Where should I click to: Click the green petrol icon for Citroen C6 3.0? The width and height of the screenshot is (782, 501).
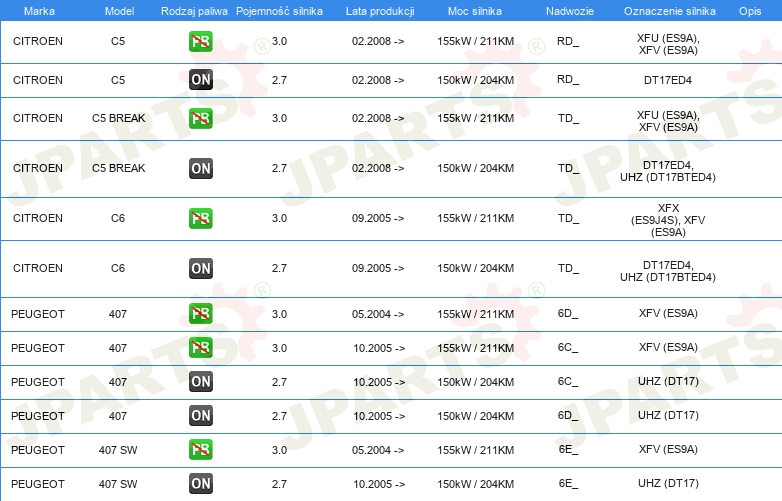[x=200, y=218]
